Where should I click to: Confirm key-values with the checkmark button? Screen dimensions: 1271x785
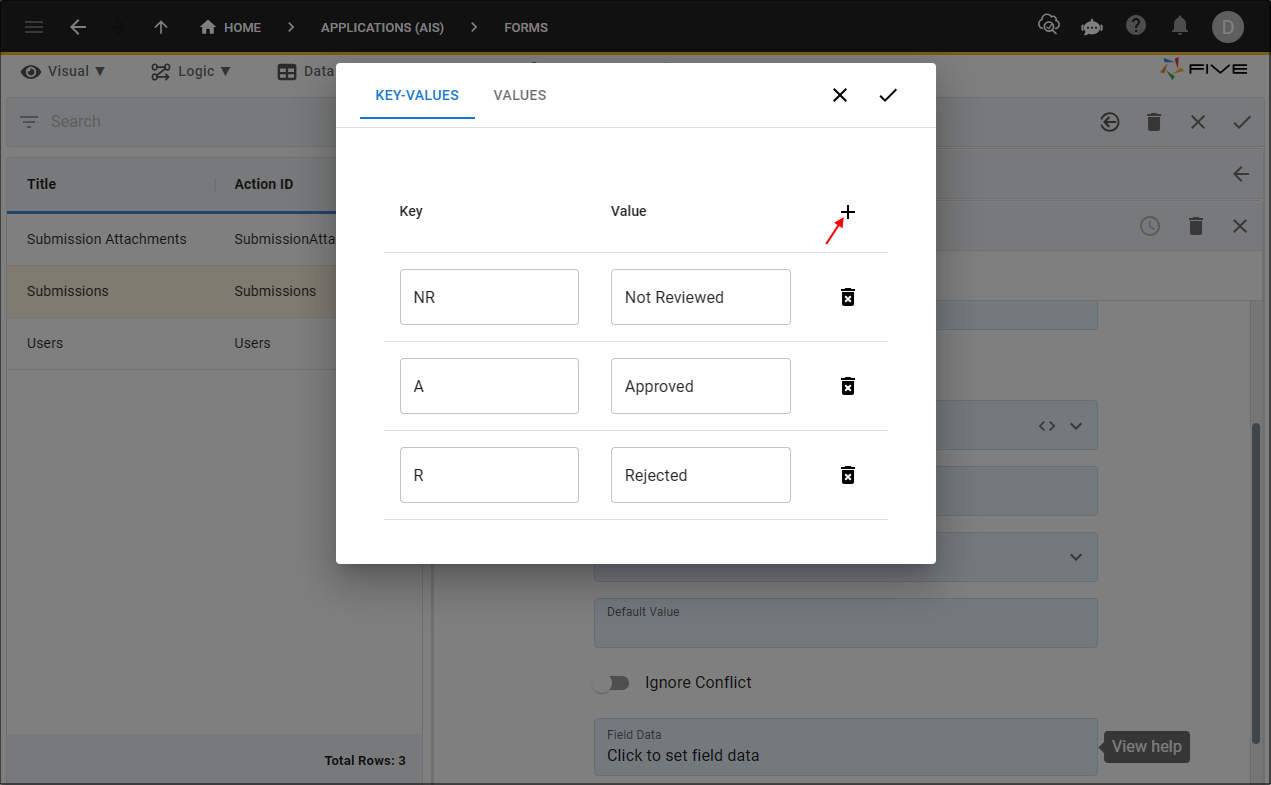888,95
